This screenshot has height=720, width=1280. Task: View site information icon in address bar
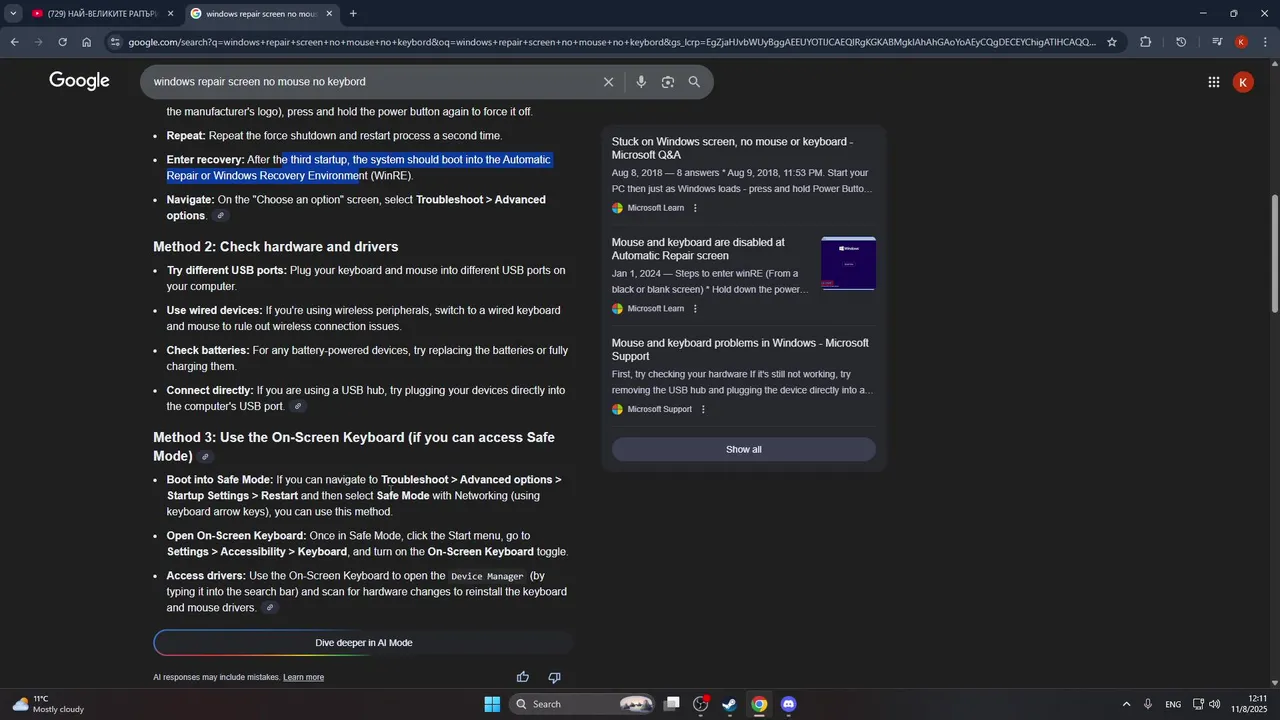tap(115, 42)
